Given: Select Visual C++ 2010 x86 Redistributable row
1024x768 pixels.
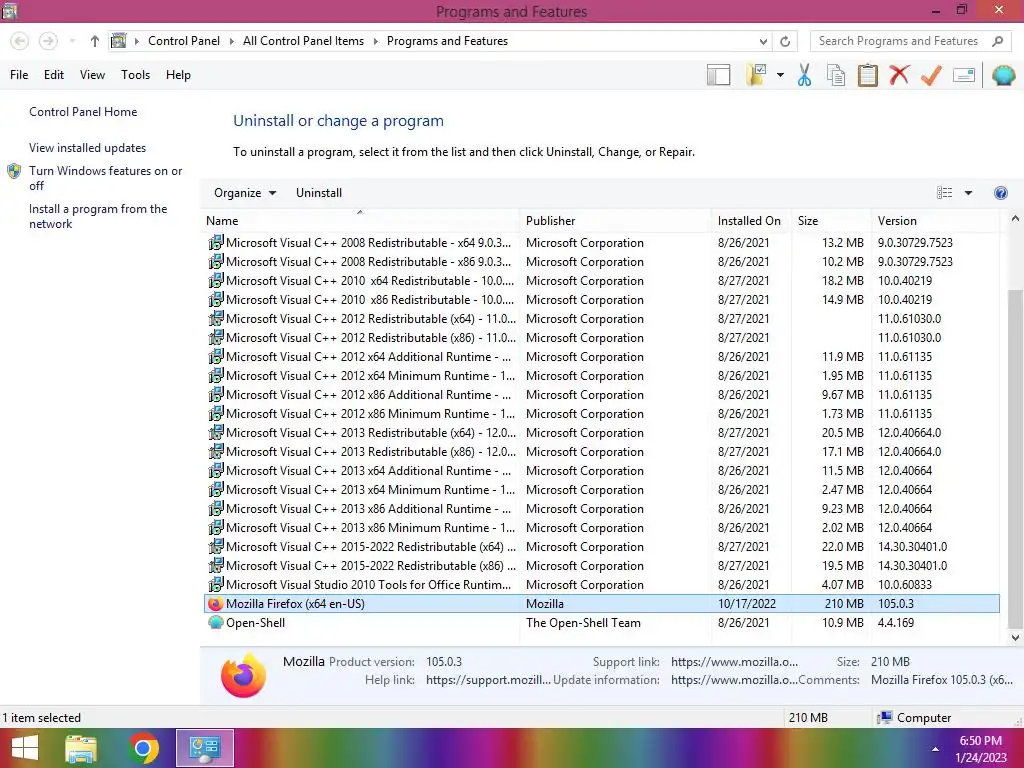Looking at the screenshot, I should coord(601,300).
